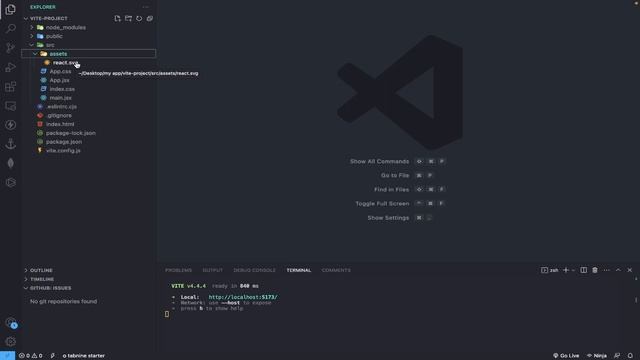Image resolution: width=640 pixels, height=360 pixels.
Task: Click the debug lightning status bar icon
Action: coord(53,356)
